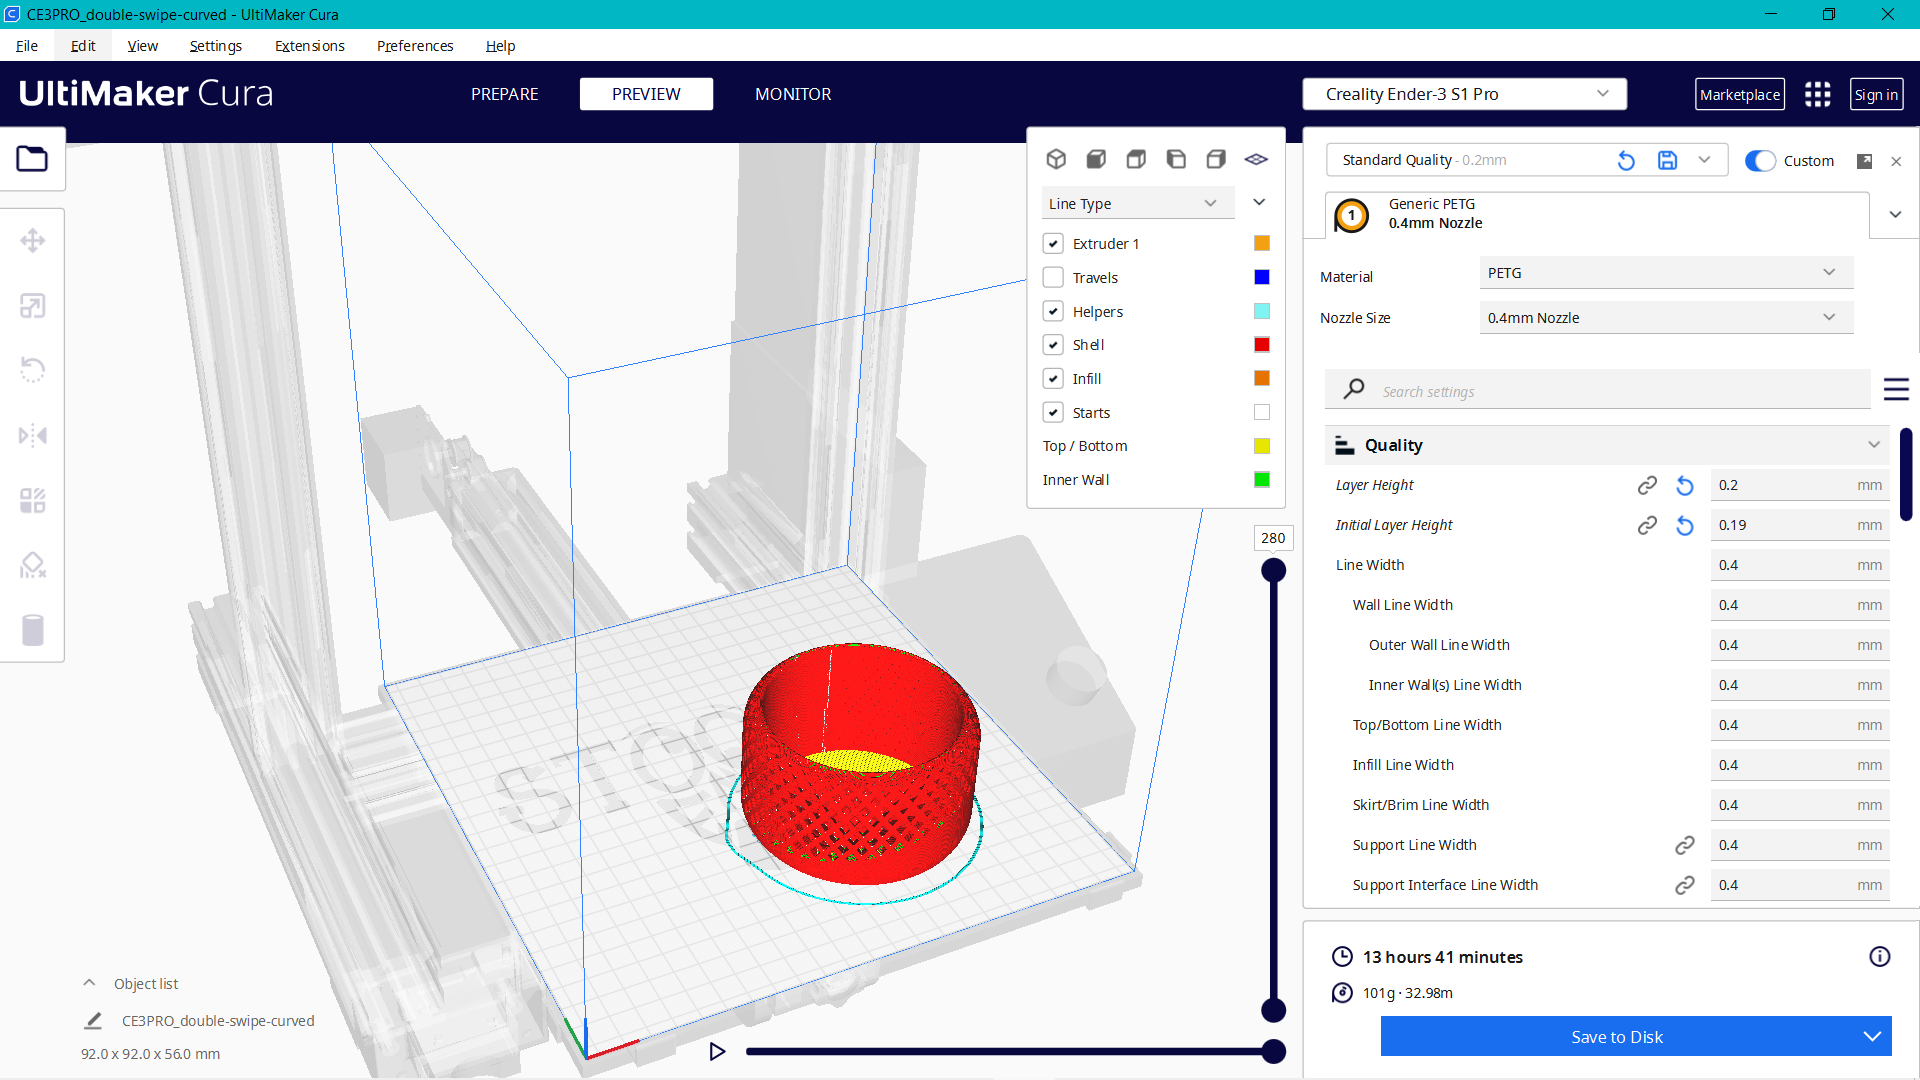Reset Layer Height to default value
The height and width of the screenshot is (1080, 1920).
pos(1685,486)
